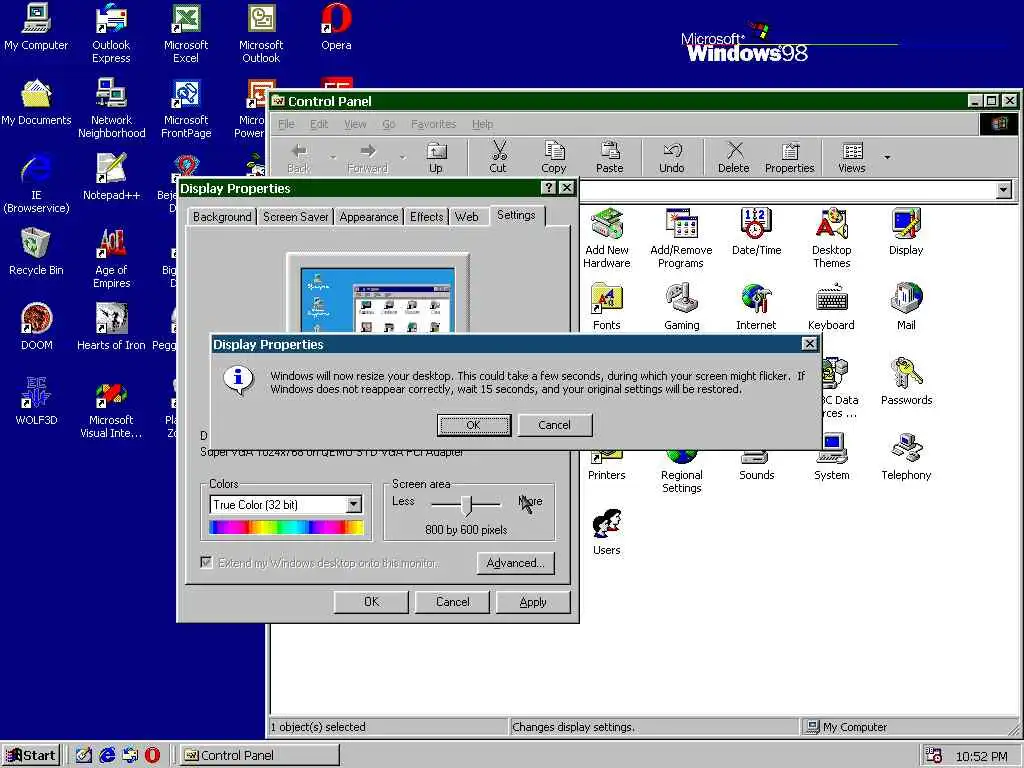Open the Date/Time applet

click(756, 232)
